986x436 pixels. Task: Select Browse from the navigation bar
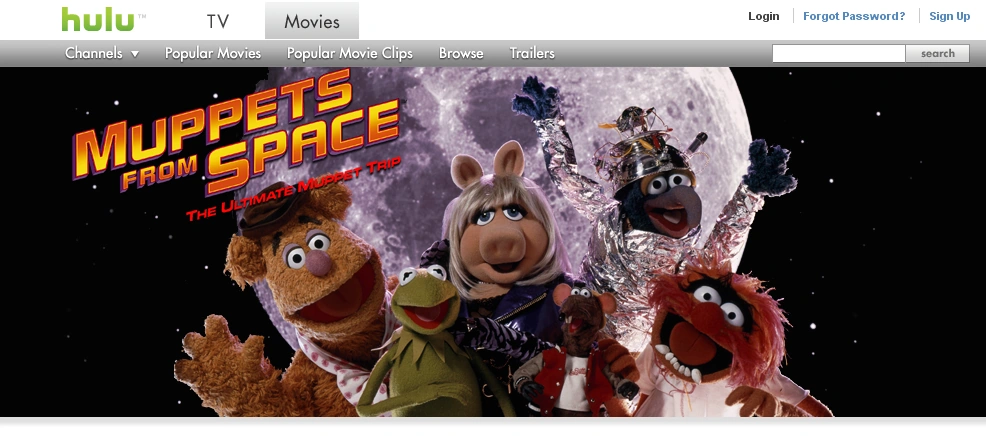point(461,53)
